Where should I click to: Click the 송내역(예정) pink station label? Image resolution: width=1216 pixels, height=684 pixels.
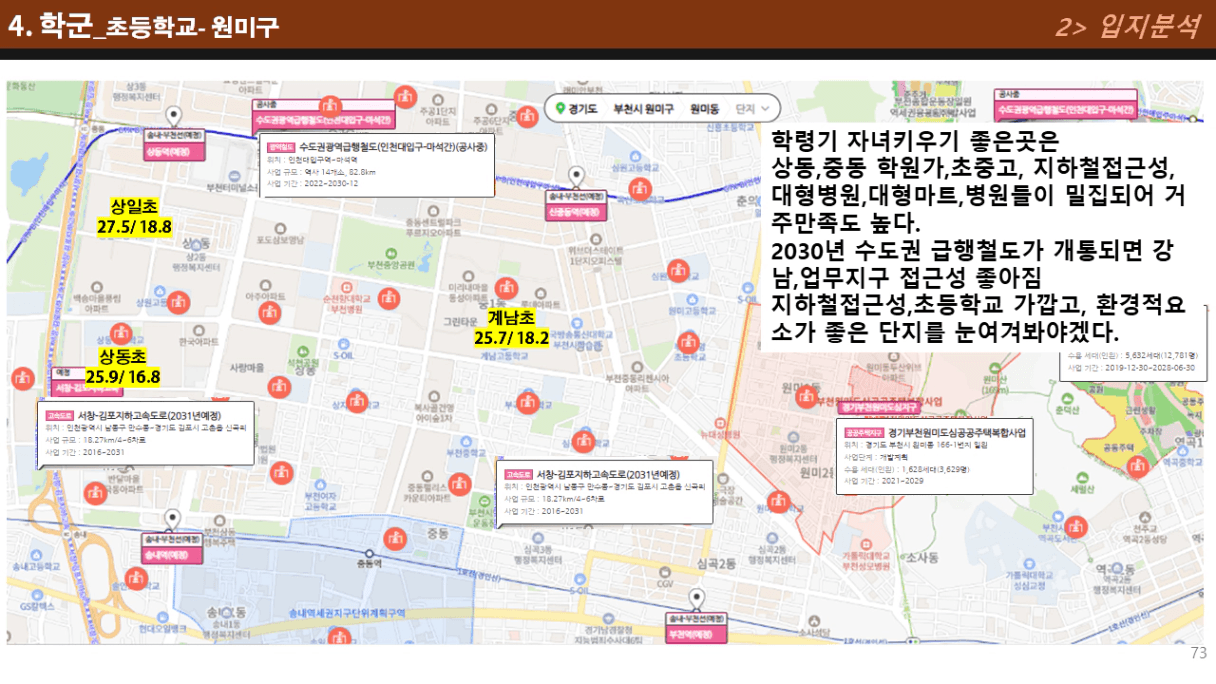tap(172, 555)
